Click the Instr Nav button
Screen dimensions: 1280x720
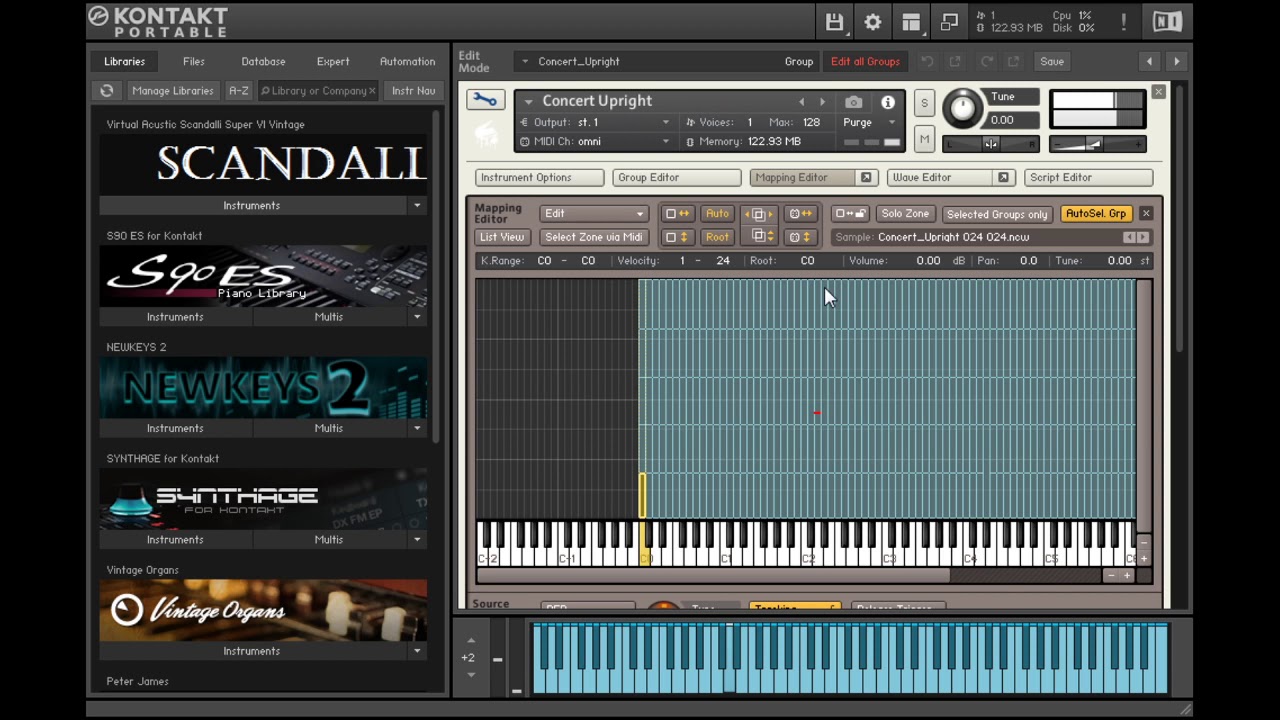[x=413, y=91]
